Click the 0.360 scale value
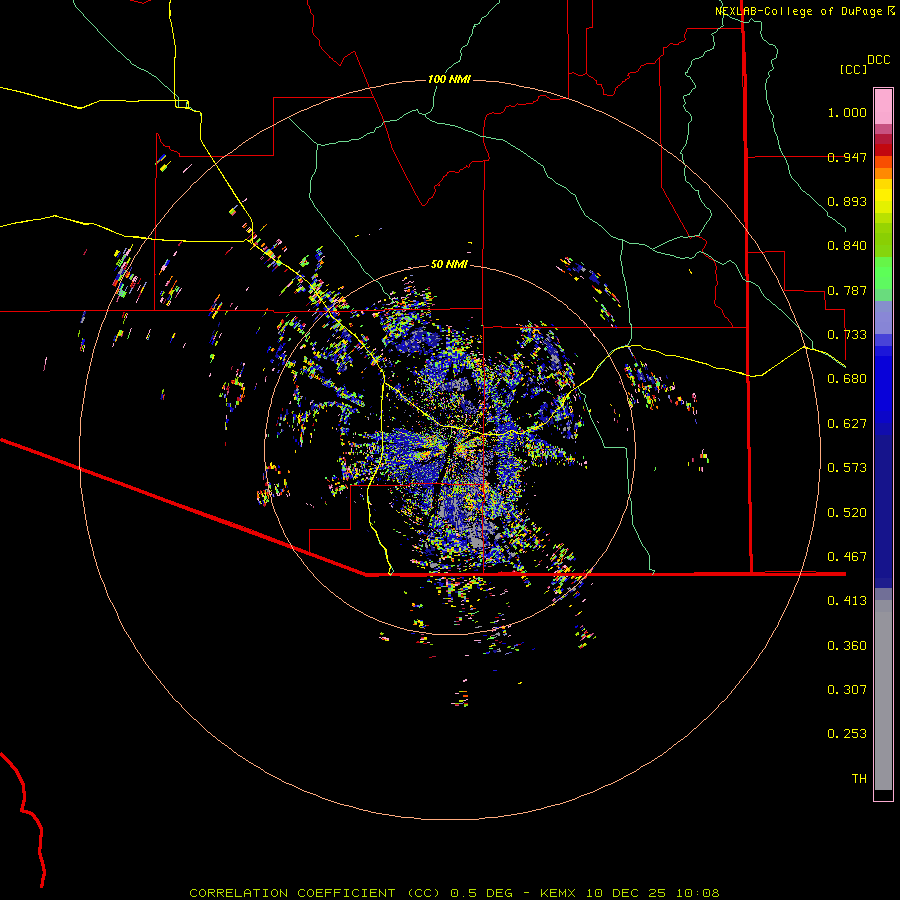Viewport: 900px width, 900px height. point(847,646)
